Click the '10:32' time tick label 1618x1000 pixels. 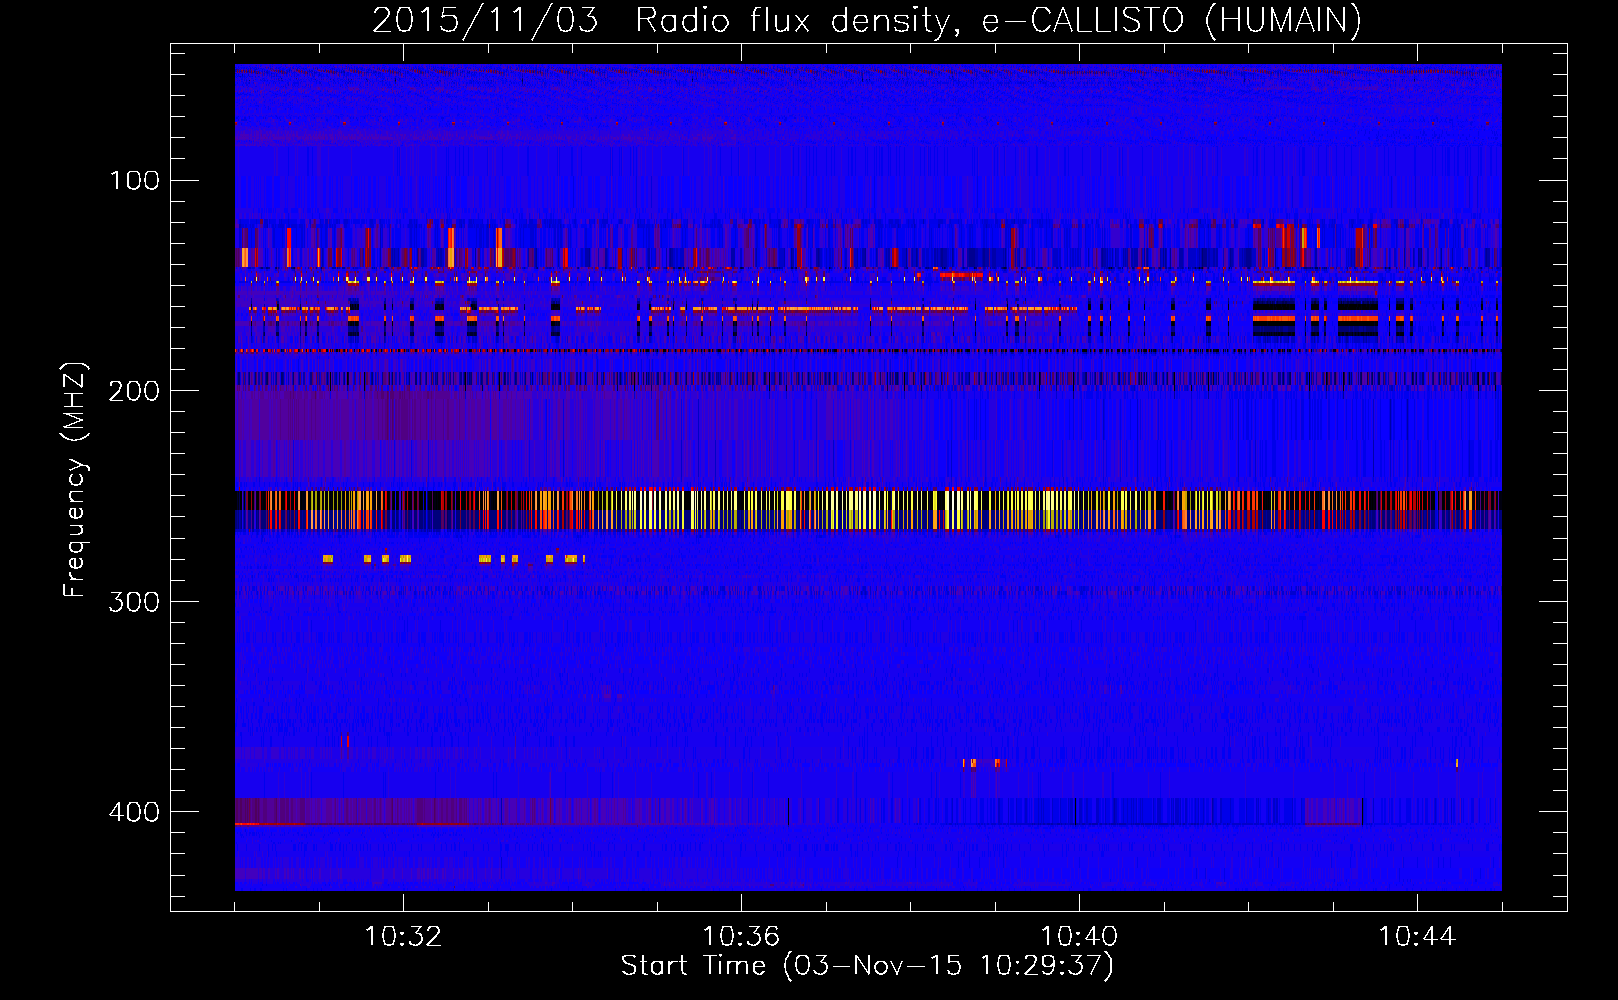pyautogui.click(x=403, y=937)
